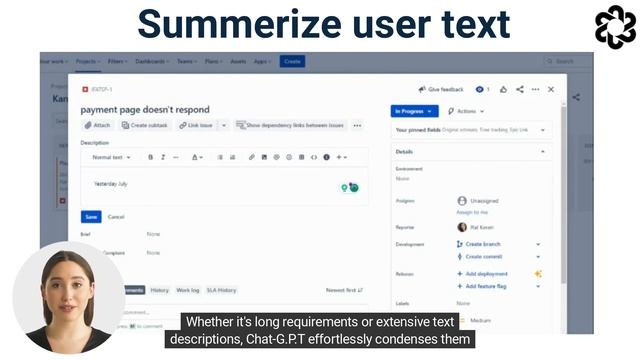640x360 pixels.
Task: Click the sparkle icon next to Add deployment
Action: coord(538,274)
